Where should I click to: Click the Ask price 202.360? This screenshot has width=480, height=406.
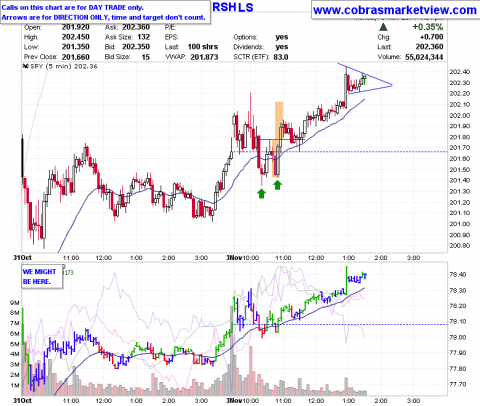point(136,27)
